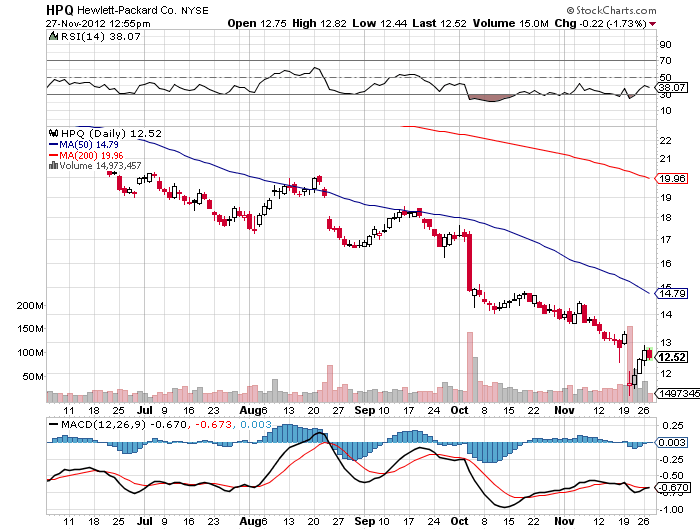This screenshot has height=530, width=700.
Task: Click the Sep label on the price panel date axis
Action: pos(364,410)
